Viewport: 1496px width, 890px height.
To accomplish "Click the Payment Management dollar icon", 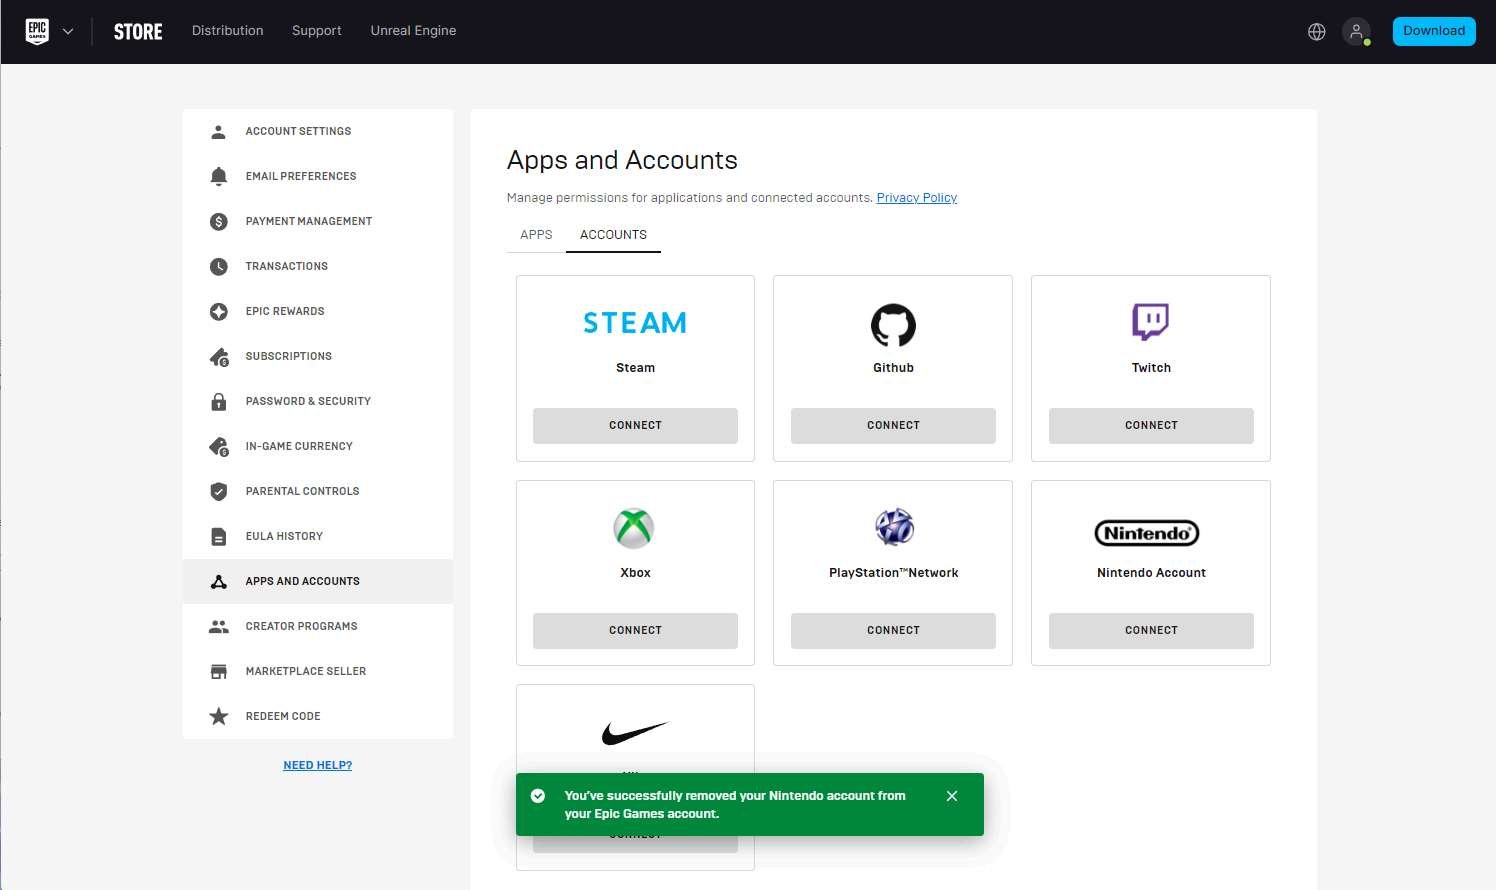I will tap(219, 221).
